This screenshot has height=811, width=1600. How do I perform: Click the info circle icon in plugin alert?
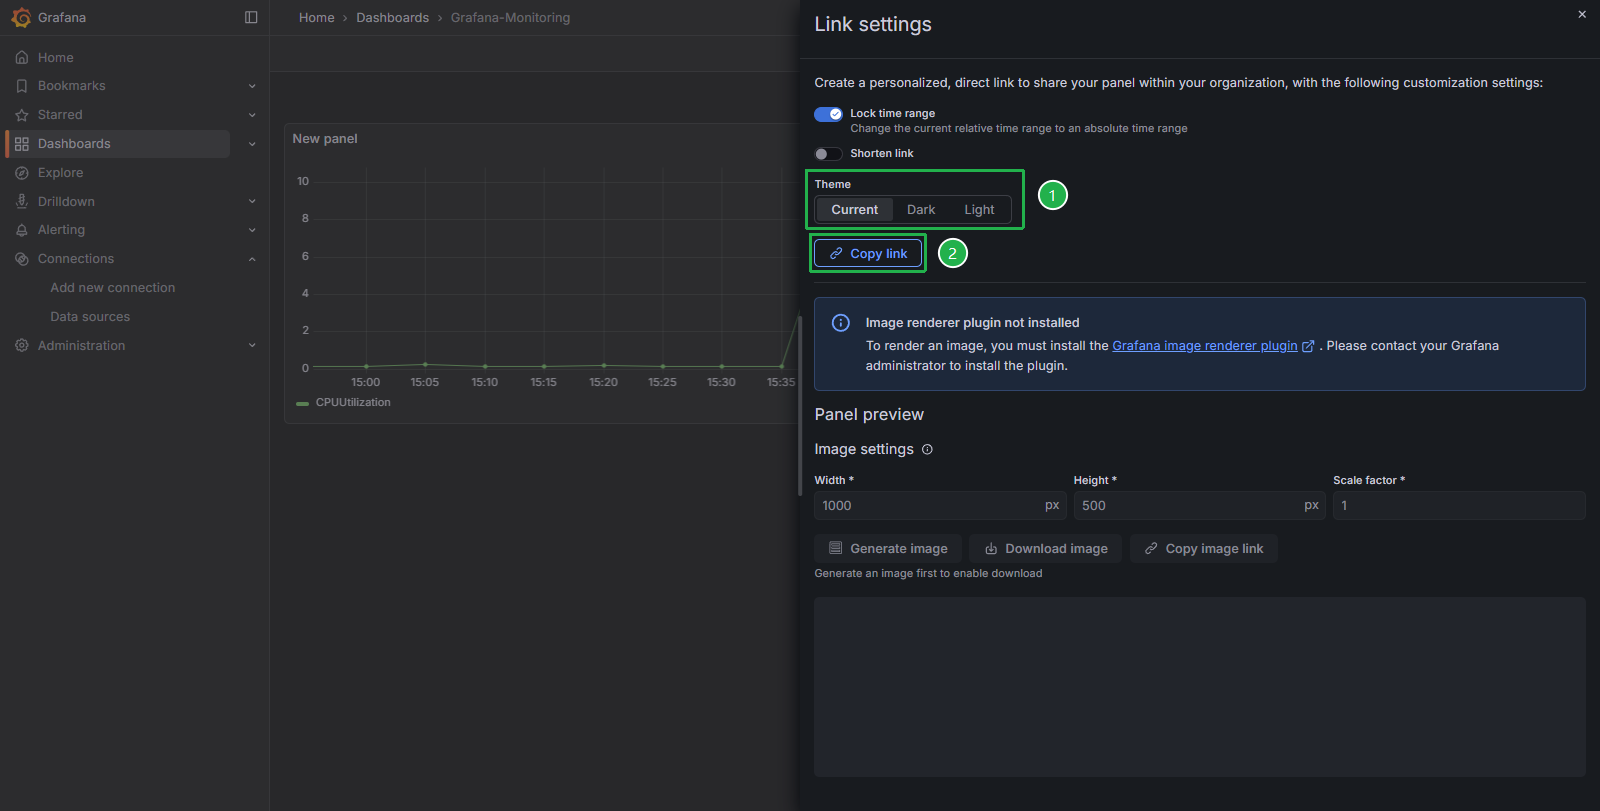tap(841, 323)
